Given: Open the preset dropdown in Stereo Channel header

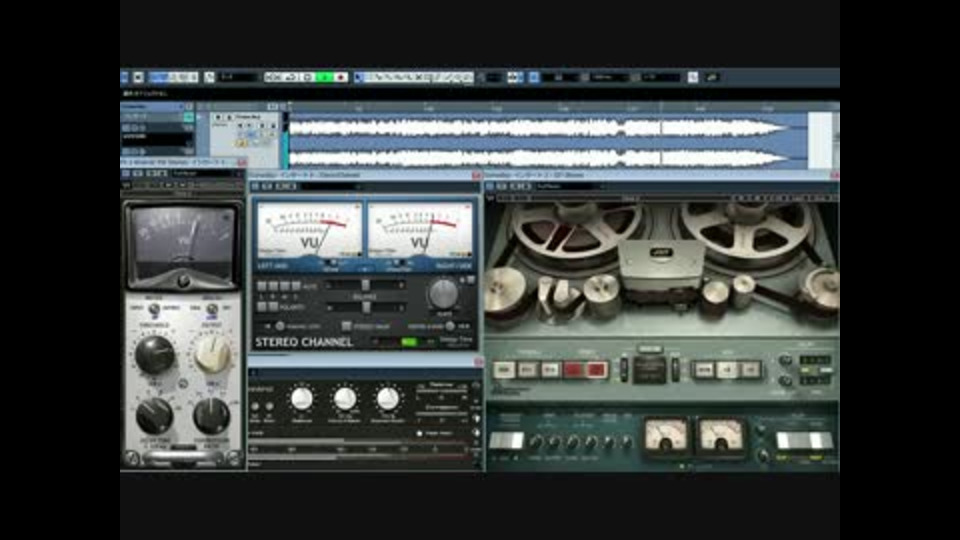Looking at the screenshot, I should click(329, 186).
